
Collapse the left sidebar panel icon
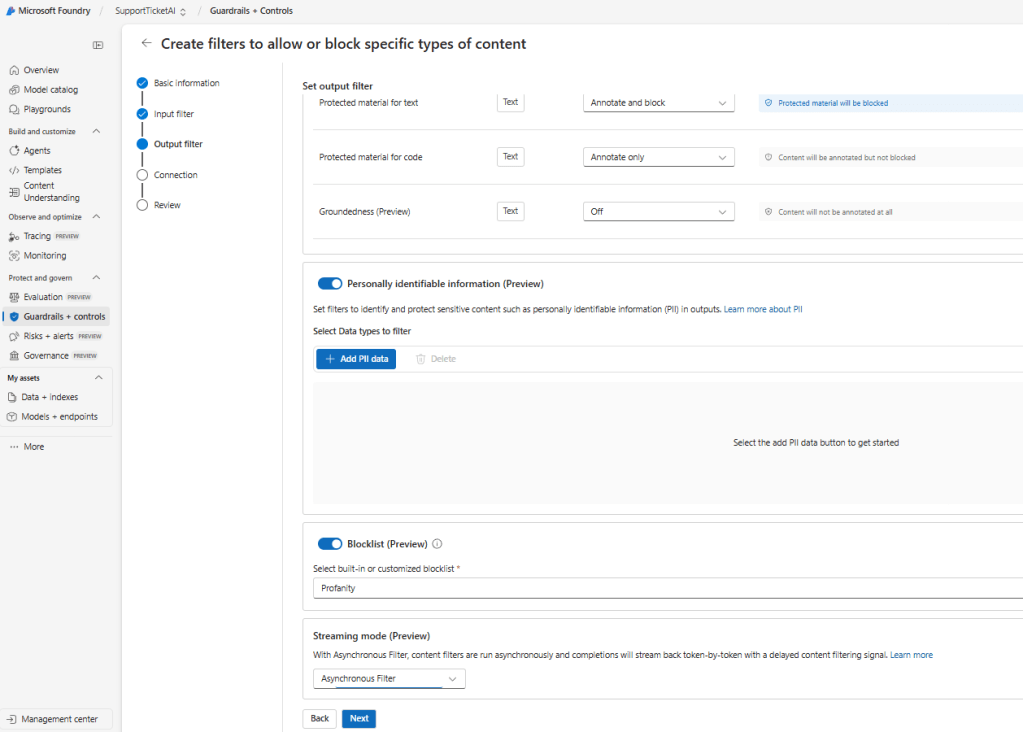98,45
